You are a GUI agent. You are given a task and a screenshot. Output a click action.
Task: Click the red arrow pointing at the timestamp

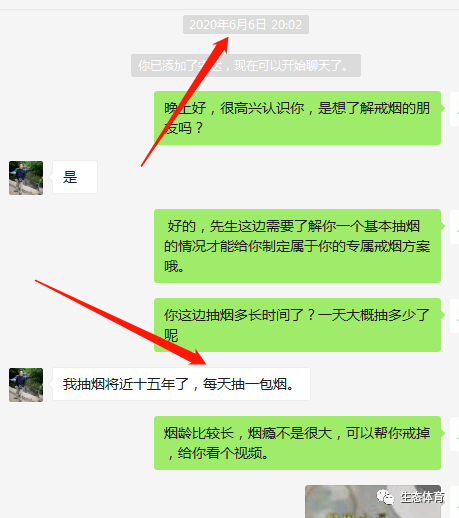[x=185, y=101]
